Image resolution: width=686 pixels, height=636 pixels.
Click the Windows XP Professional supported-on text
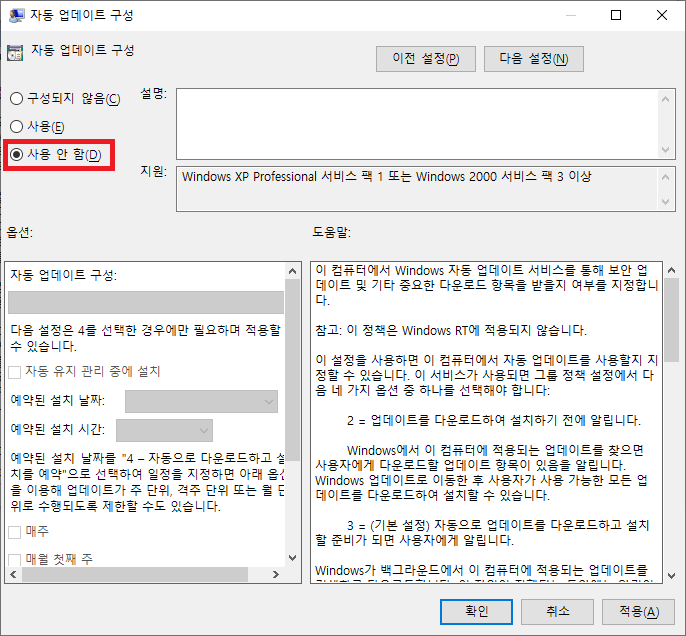click(386, 177)
